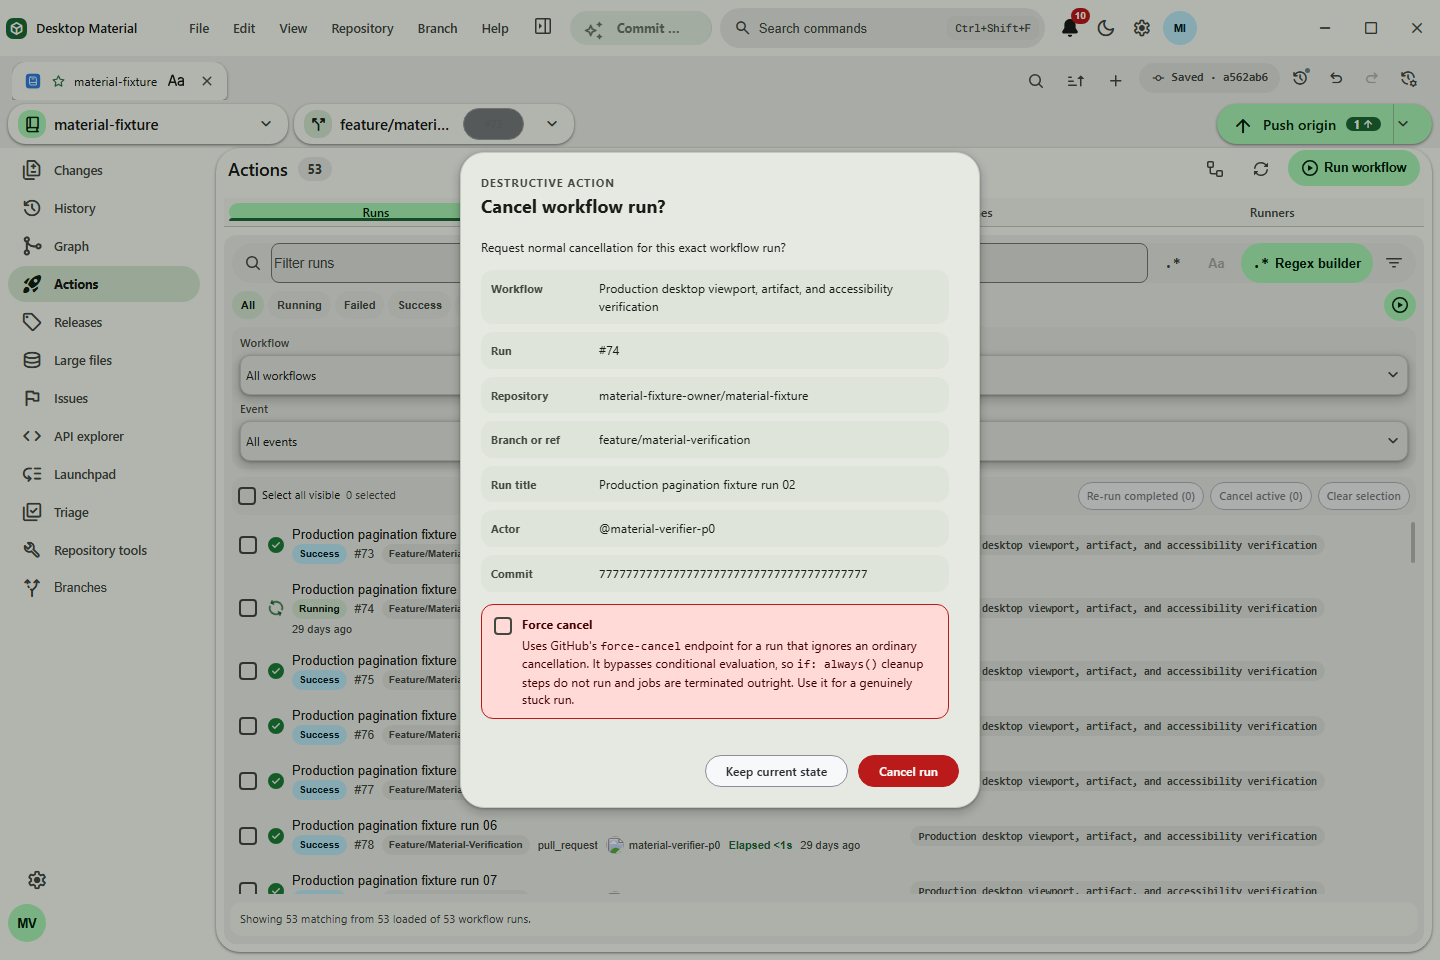Click the Search commands field
1440x960 pixels.
click(x=882, y=28)
